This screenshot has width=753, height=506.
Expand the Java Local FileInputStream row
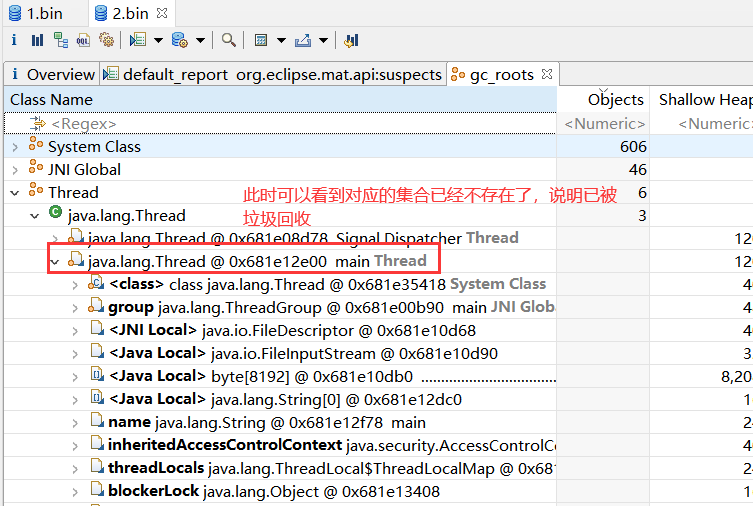pos(75,354)
